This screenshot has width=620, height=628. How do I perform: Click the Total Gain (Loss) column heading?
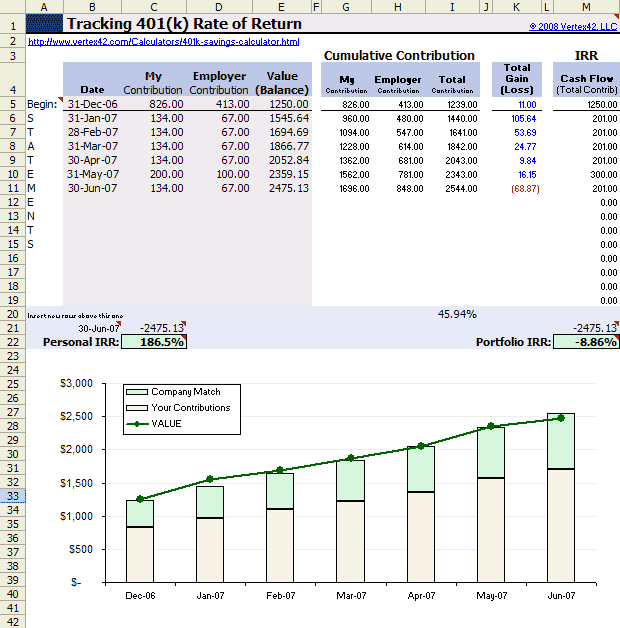click(x=517, y=79)
